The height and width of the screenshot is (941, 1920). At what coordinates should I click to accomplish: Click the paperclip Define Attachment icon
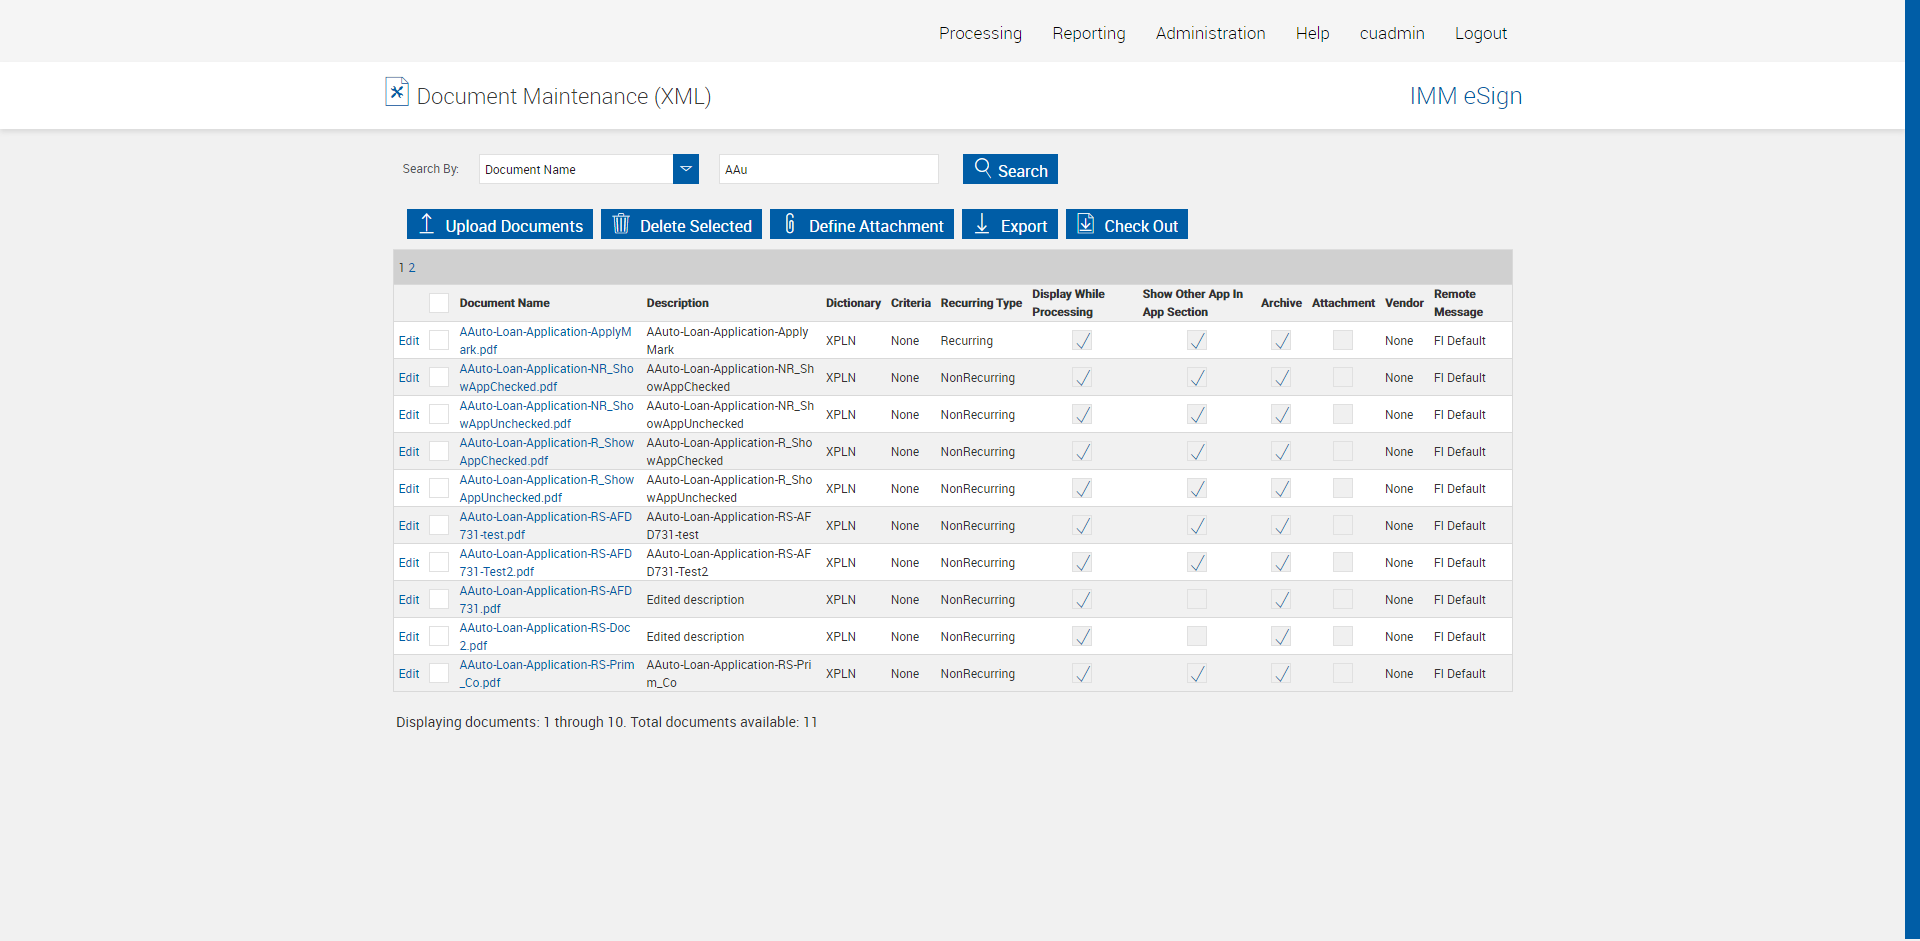789,224
